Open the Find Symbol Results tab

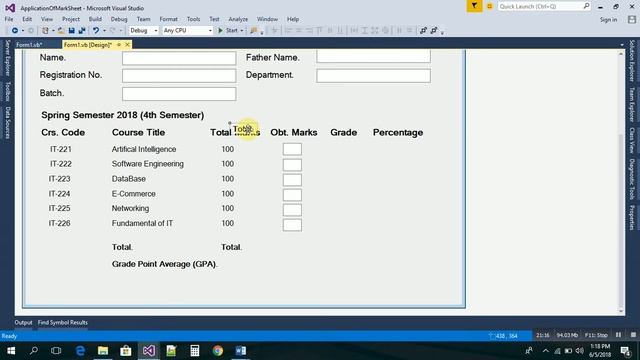point(62,322)
